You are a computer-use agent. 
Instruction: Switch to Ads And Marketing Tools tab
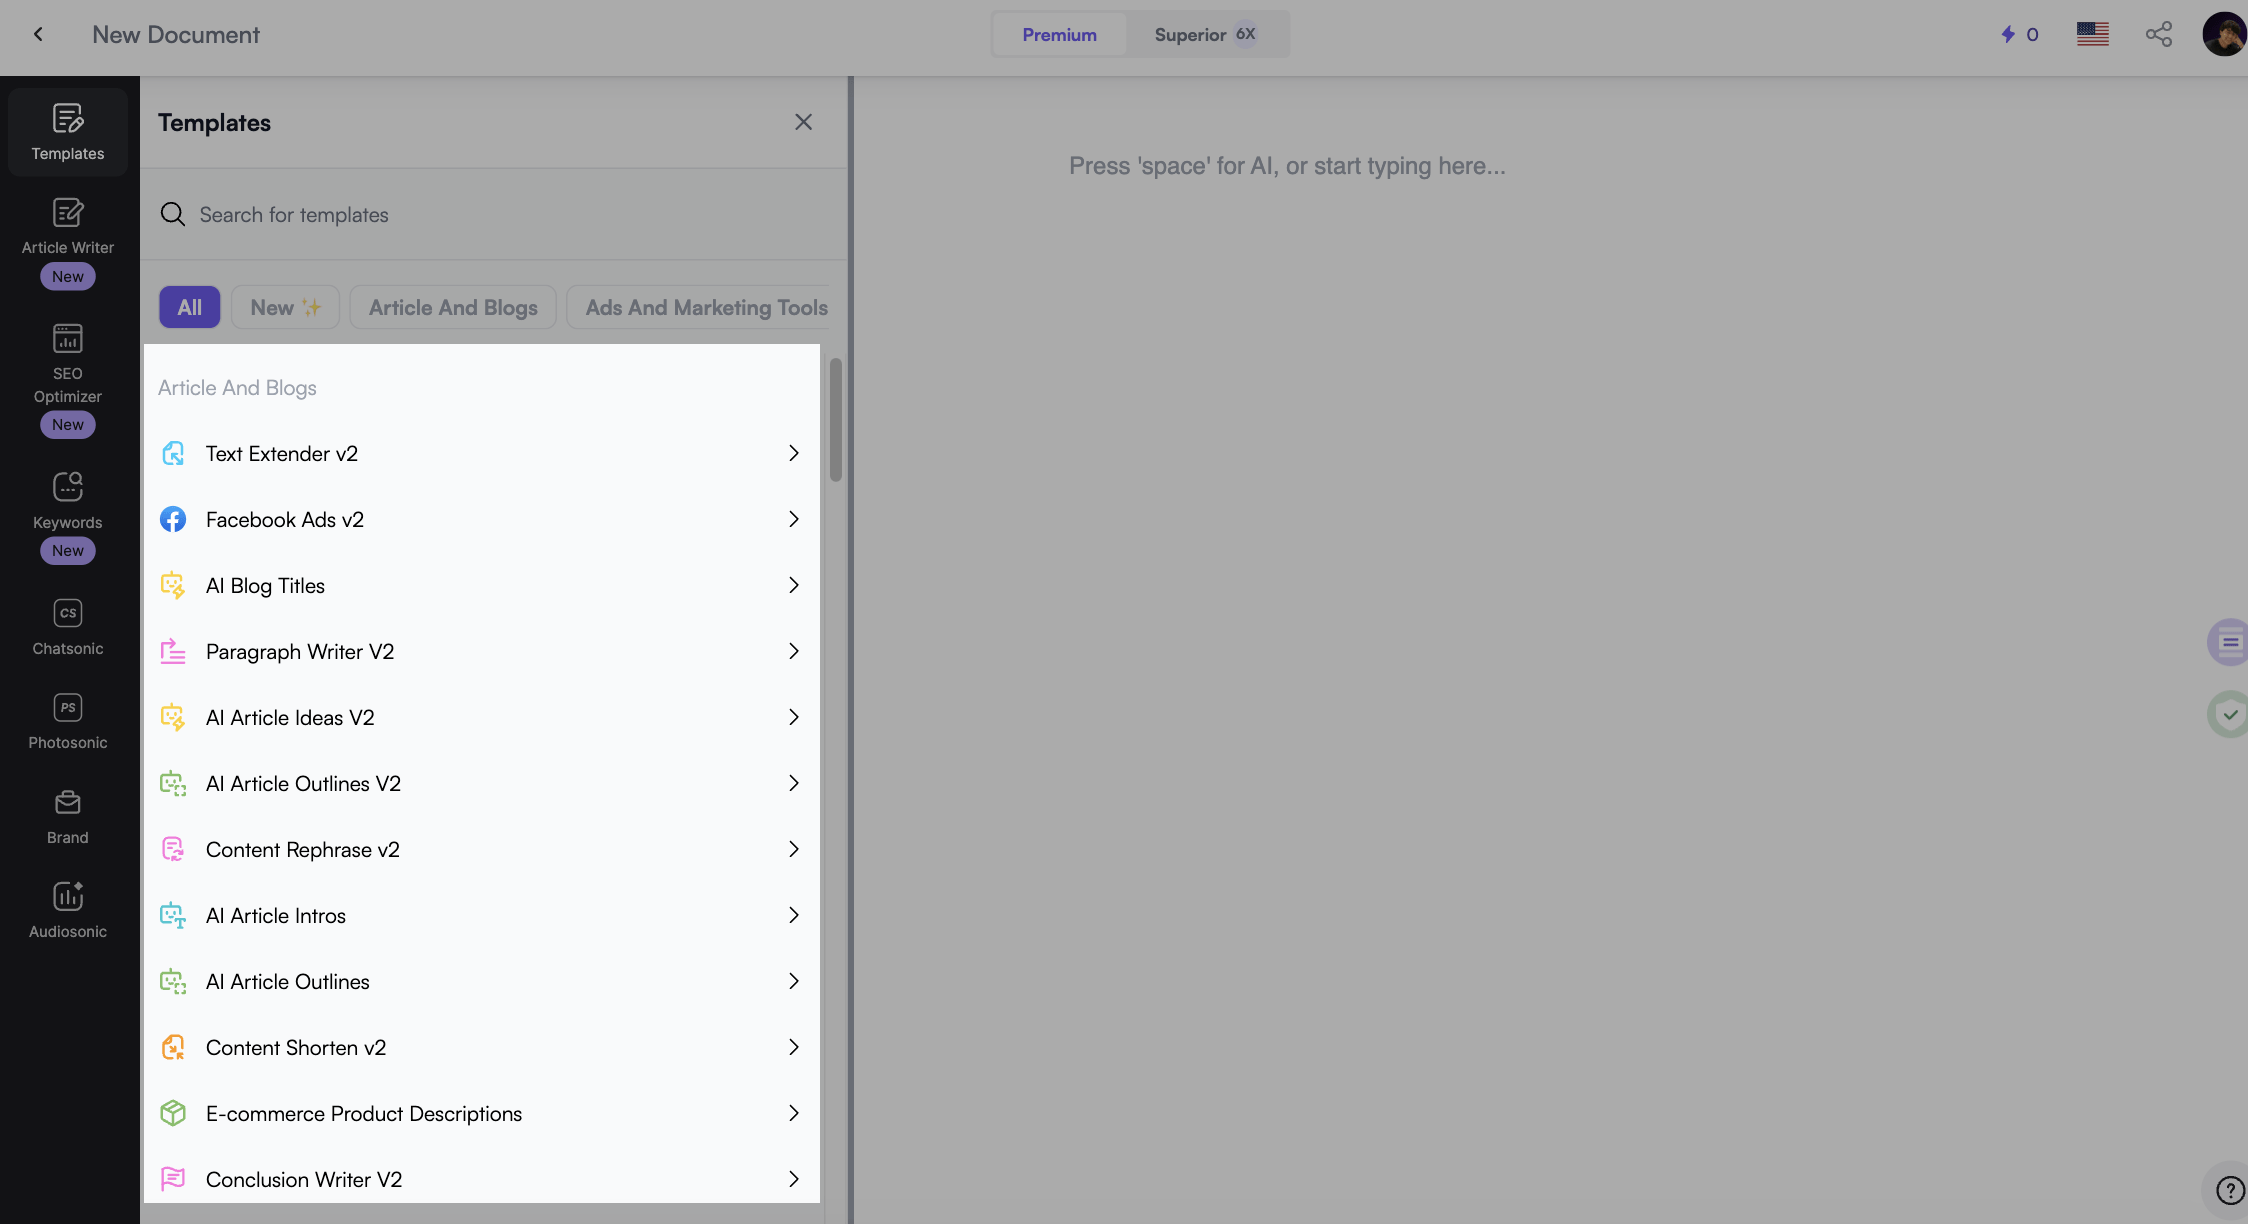pos(705,306)
